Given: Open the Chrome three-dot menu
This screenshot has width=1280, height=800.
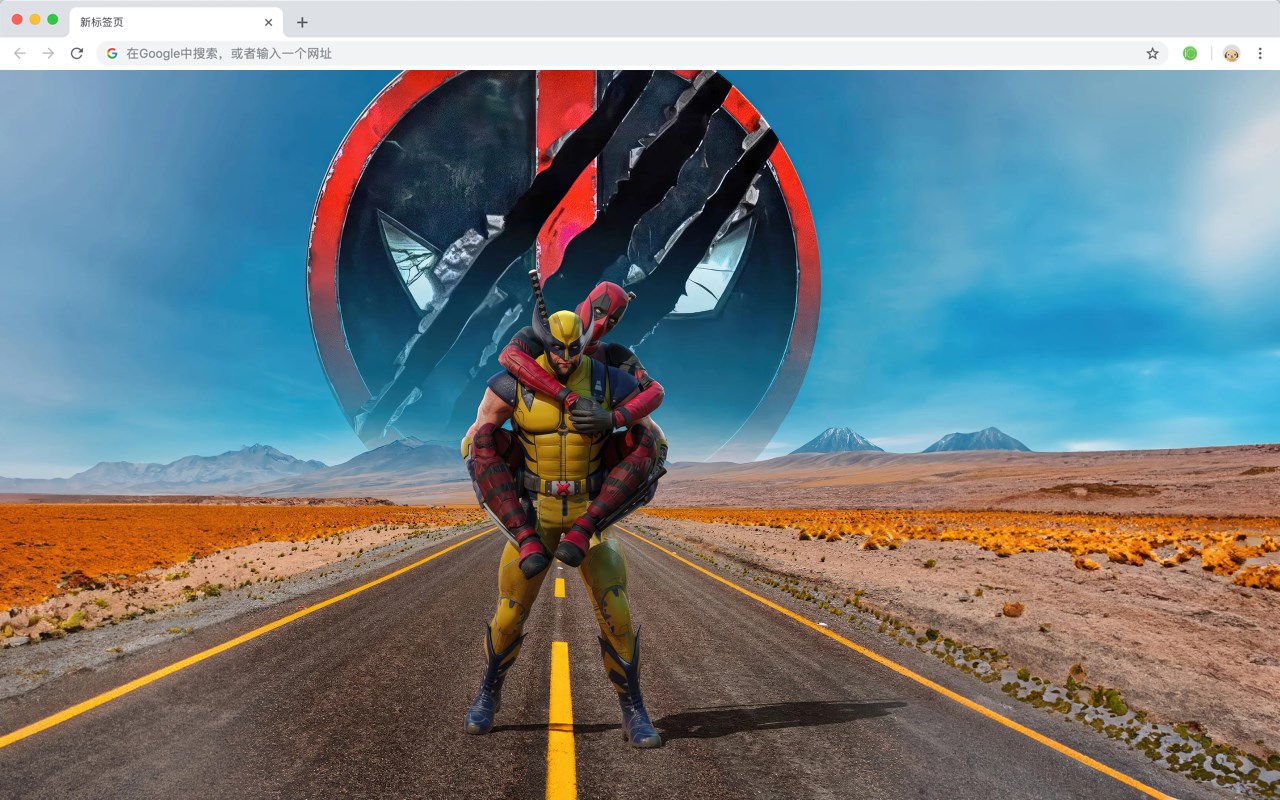Looking at the screenshot, I should point(1260,53).
